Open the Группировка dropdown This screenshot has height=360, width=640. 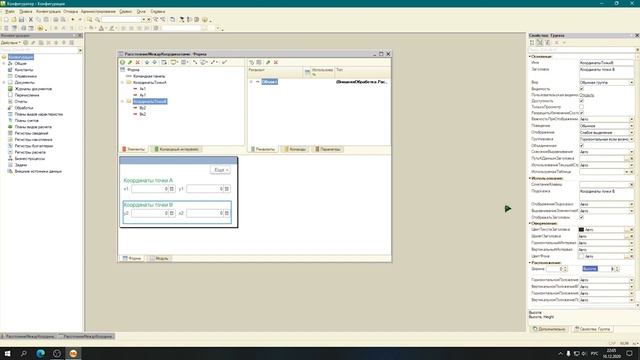(x=631, y=139)
